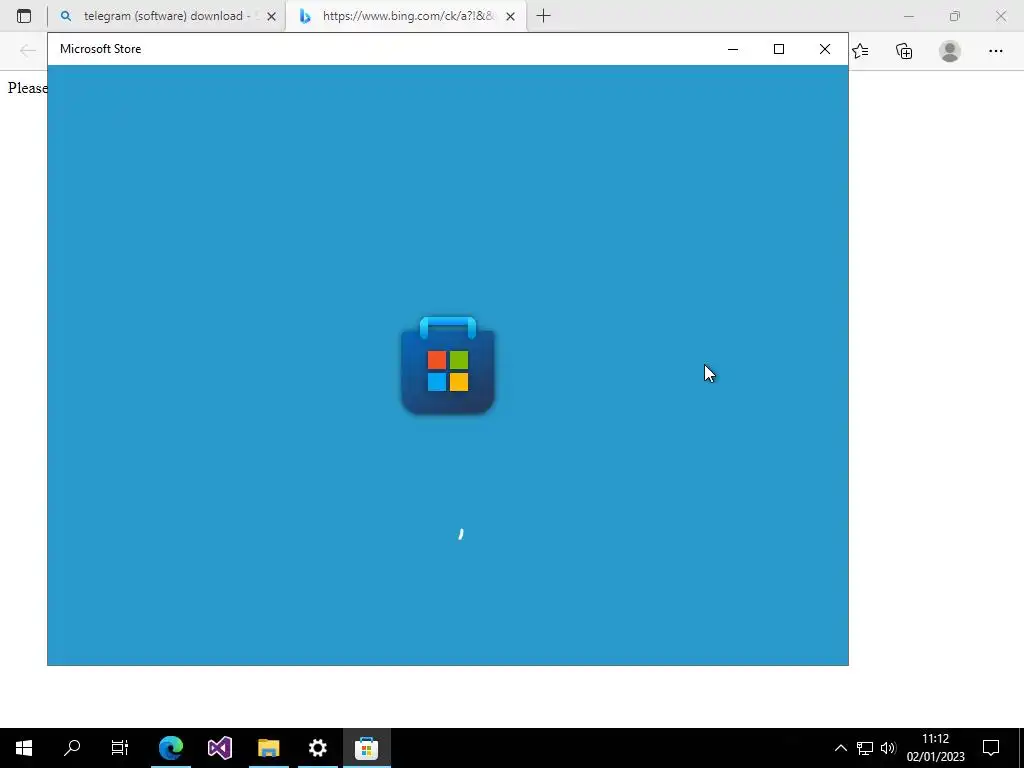This screenshot has height=768, width=1024.
Task: Close the Edge browser window
Action: pos(1000,16)
